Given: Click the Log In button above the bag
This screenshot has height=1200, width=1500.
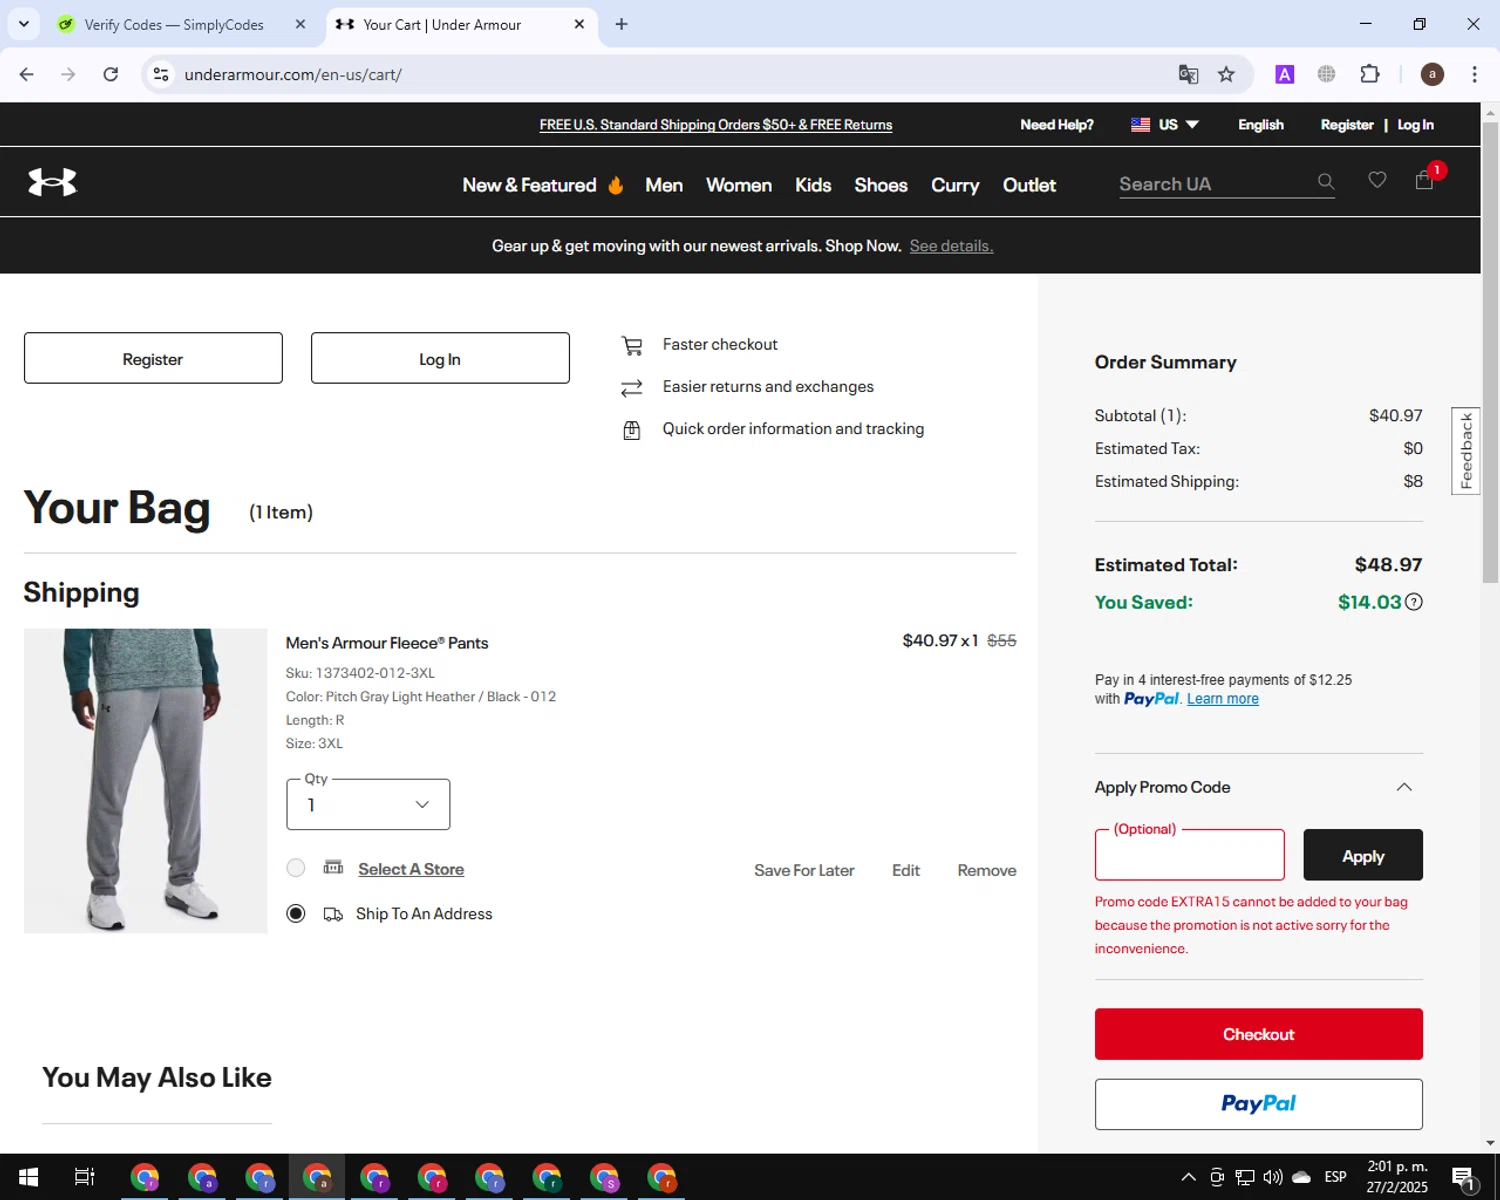Looking at the screenshot, I should pyautogui.click(x=440, y=358).
